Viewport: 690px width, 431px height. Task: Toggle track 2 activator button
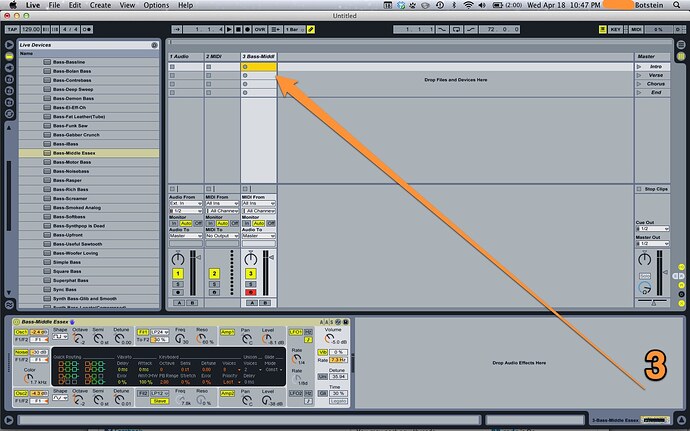point(214,274)
